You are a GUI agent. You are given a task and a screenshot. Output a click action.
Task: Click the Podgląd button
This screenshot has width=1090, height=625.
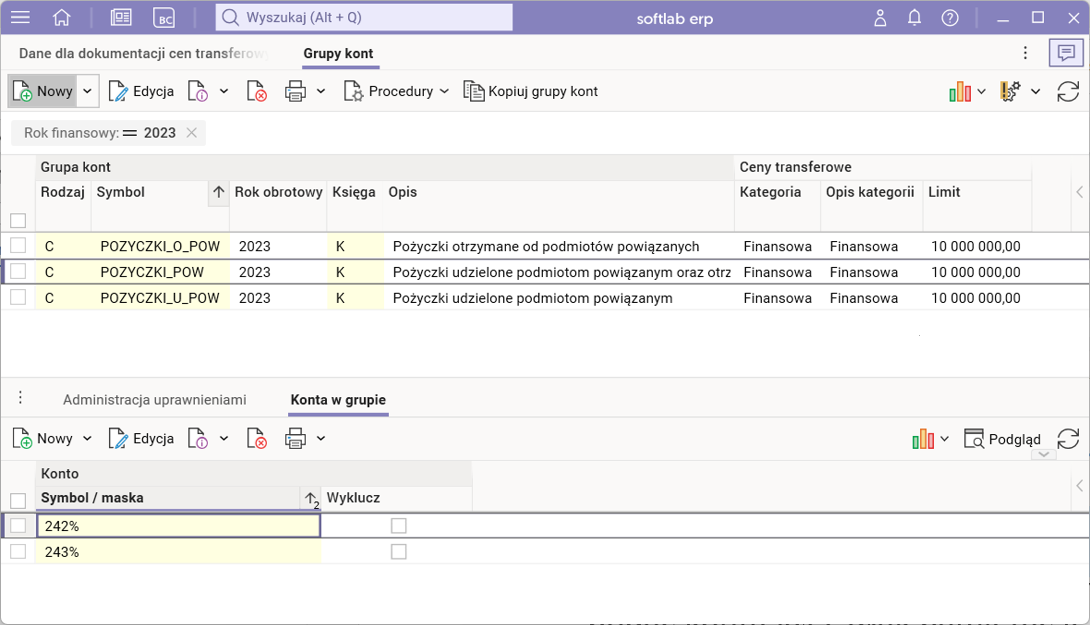coord(1002,439)
